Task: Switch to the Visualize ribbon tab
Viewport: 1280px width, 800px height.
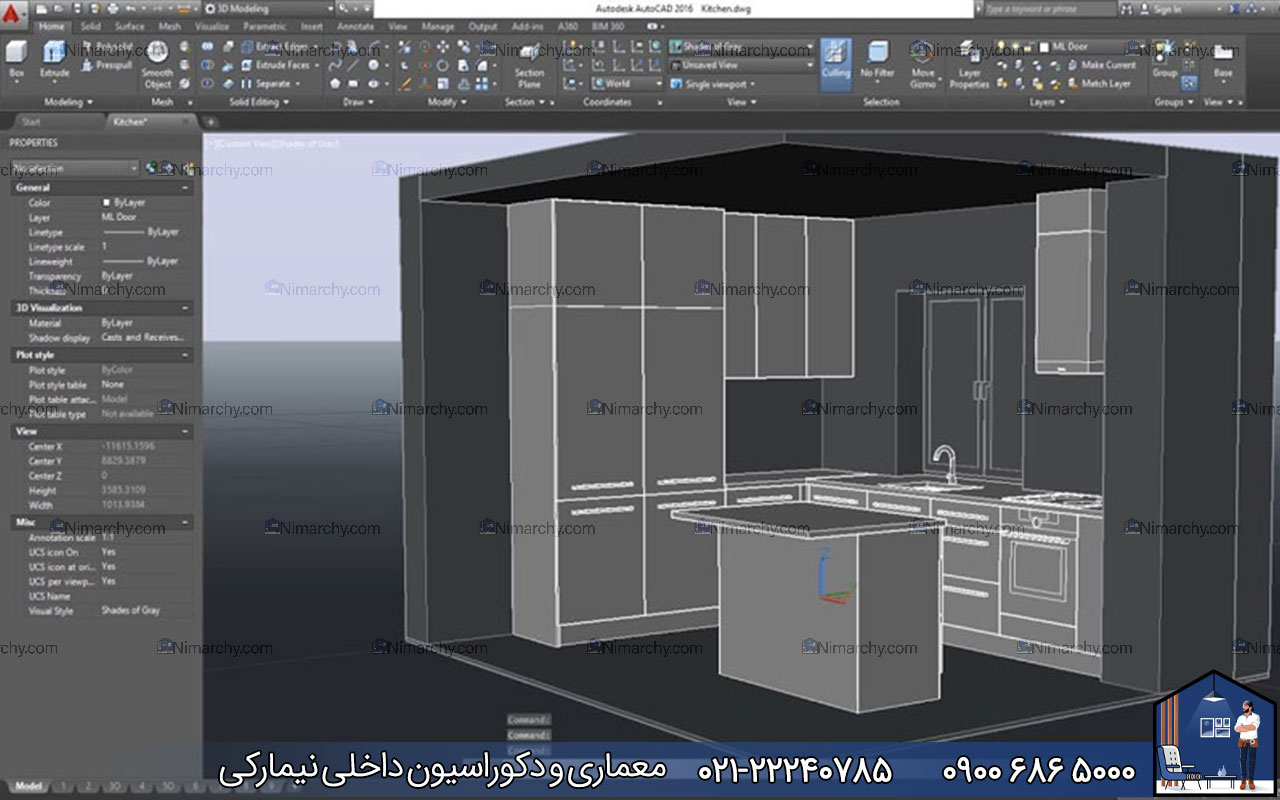Action: [211, 27]
